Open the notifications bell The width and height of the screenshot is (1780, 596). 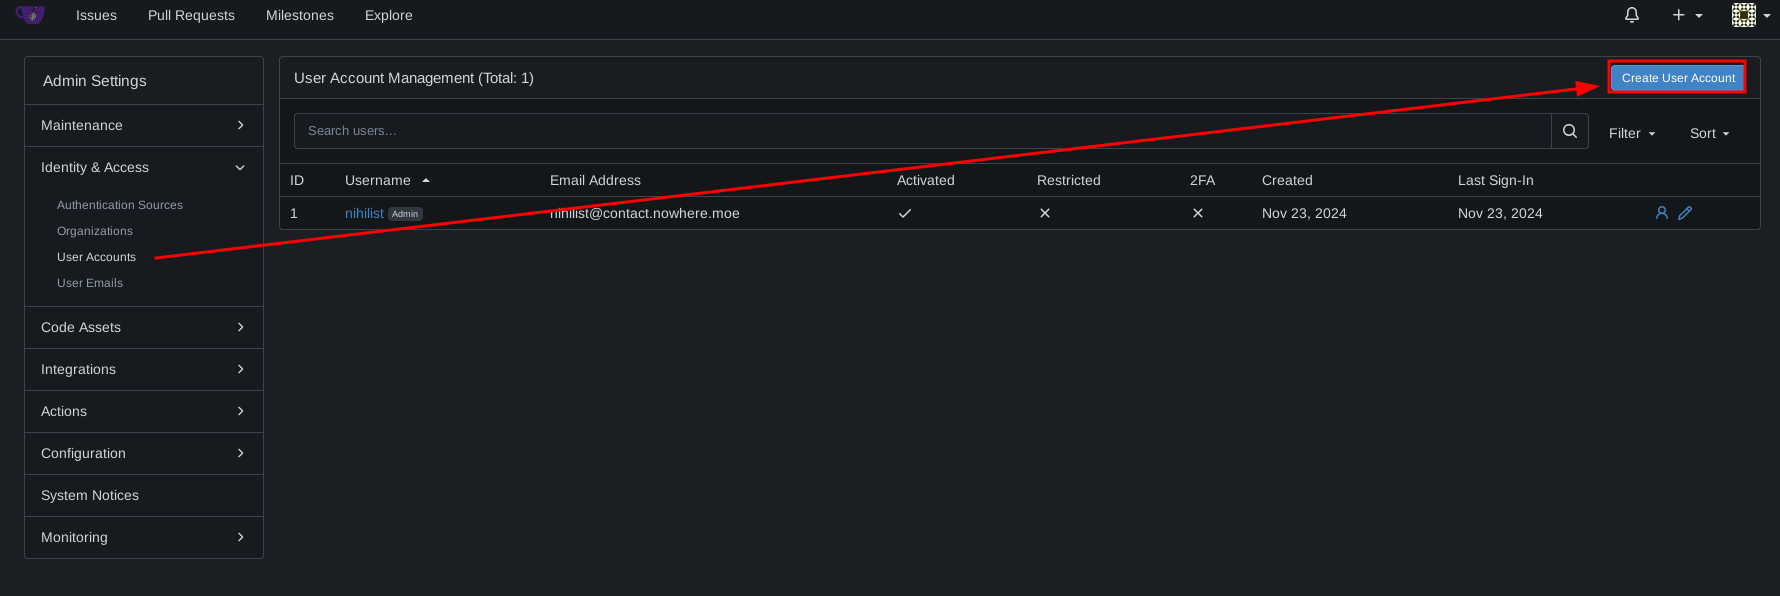tap(1632, 15)
